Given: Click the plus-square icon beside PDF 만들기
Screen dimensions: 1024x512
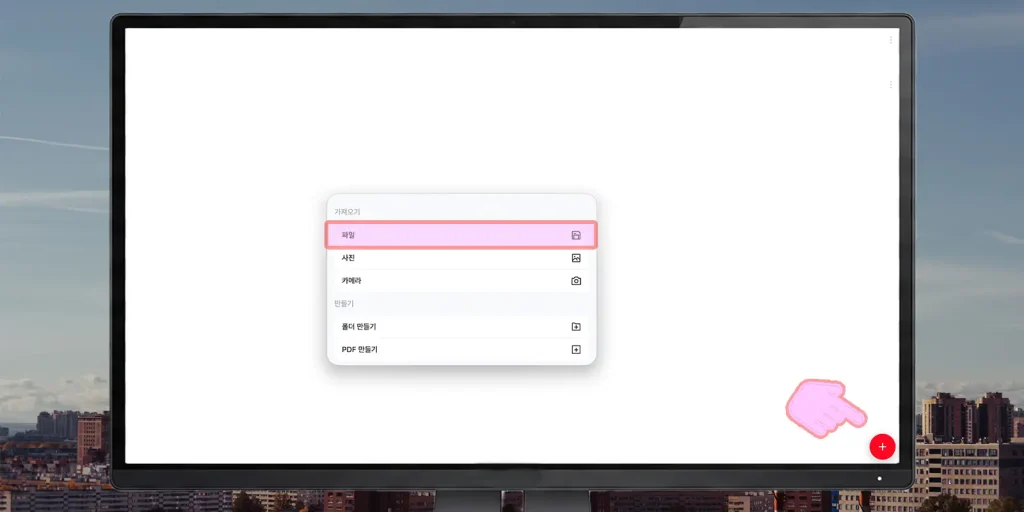Looking at the screenshot, I should [x=576, y=349].
